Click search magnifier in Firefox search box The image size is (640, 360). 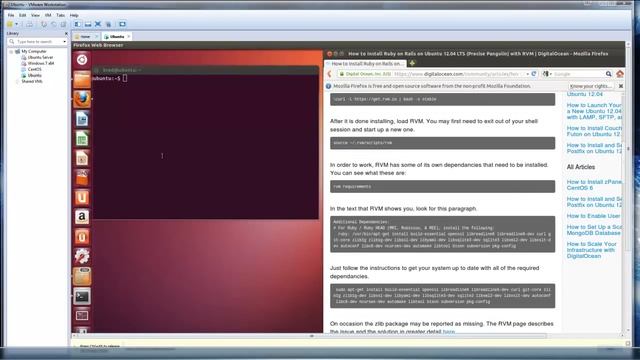609,74
